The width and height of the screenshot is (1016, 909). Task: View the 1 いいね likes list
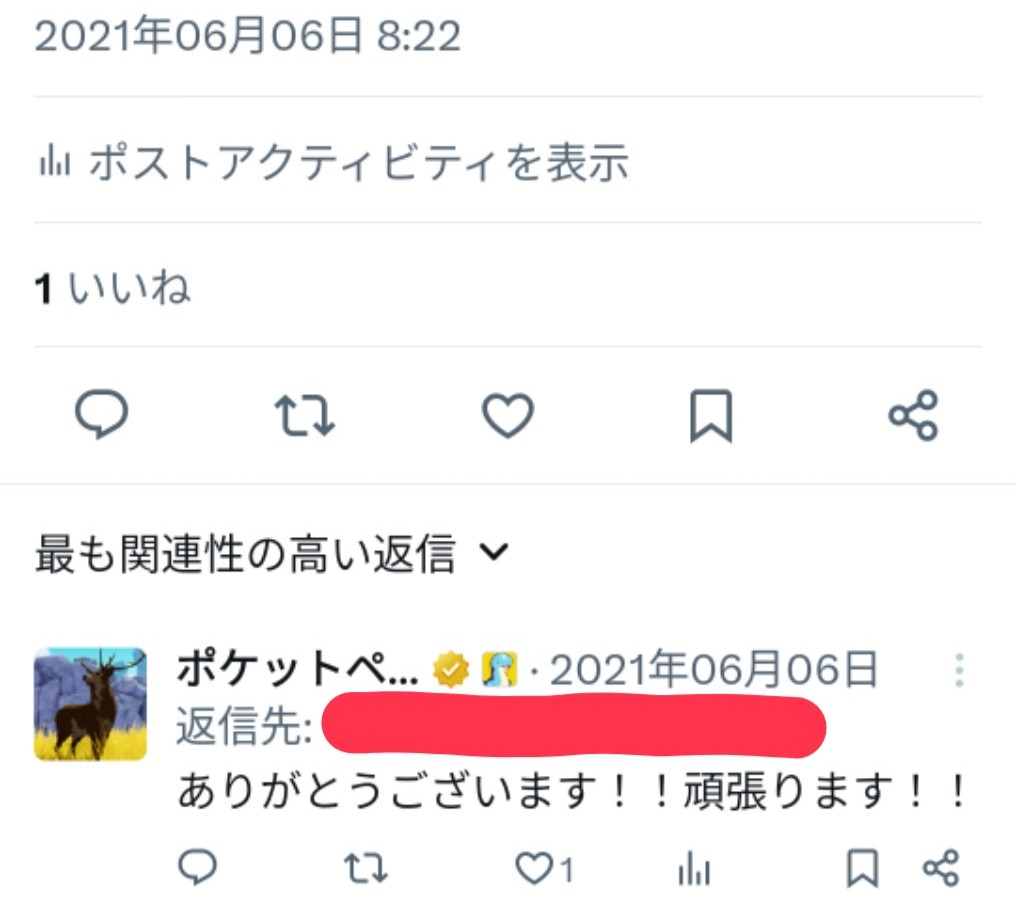pos(112,288)
